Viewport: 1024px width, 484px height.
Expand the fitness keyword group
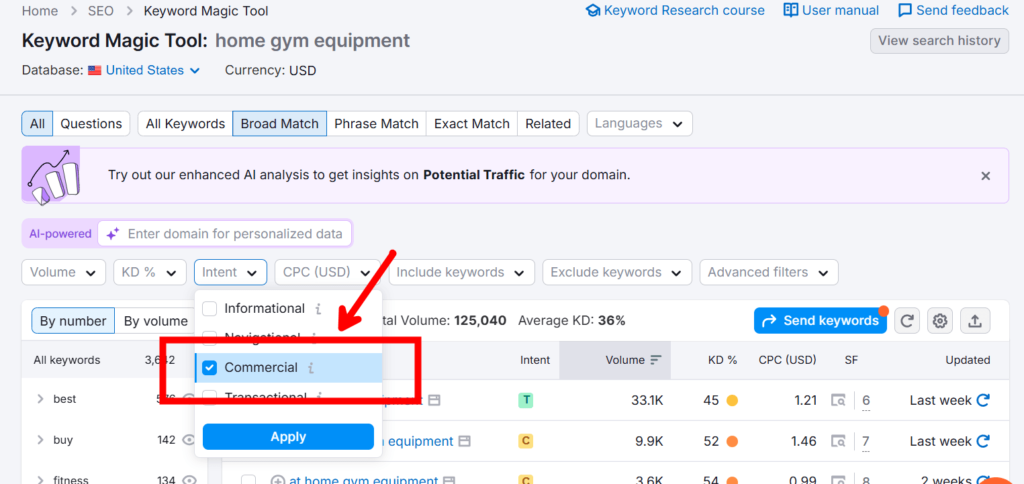pyautogui.click(x=40, y=480)
